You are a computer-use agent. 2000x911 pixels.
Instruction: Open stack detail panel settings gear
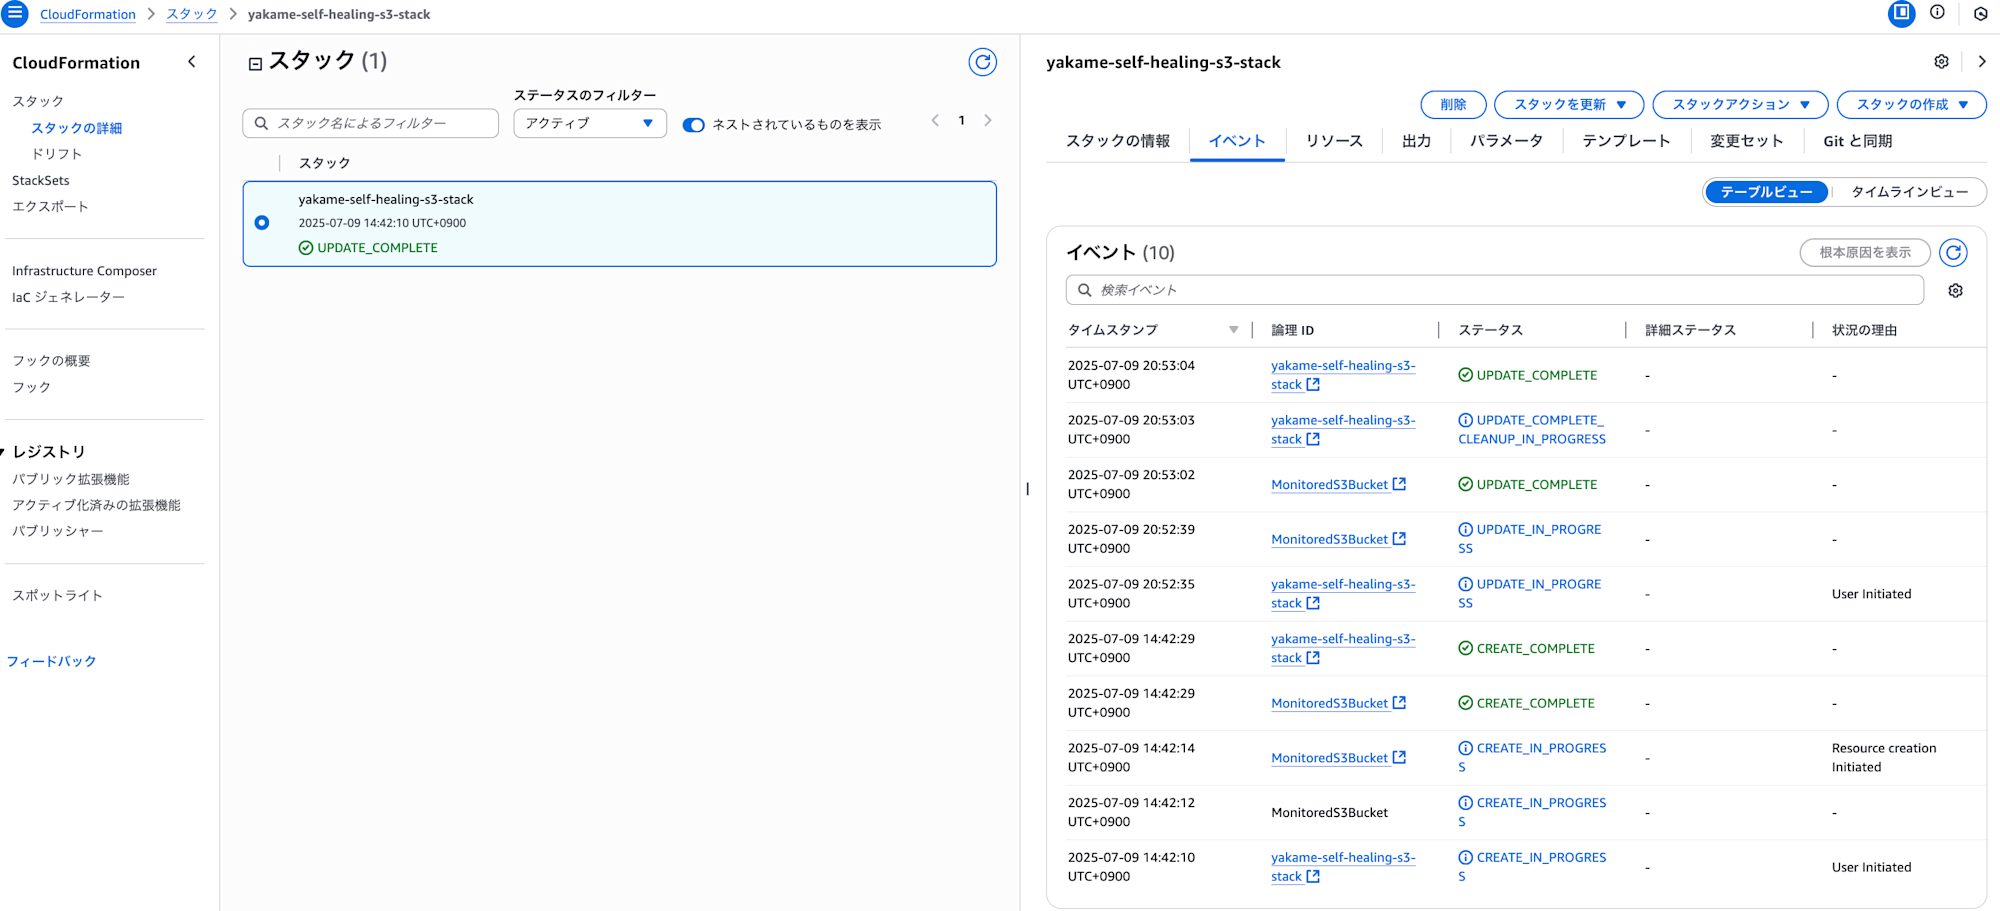coord(1941,62)
